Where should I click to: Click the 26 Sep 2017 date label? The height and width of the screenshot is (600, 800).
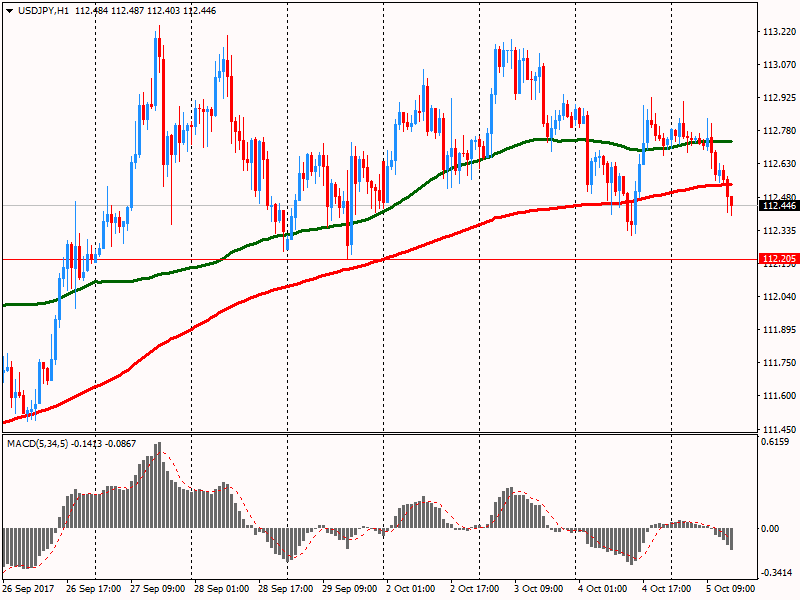[x=28, y=589]
